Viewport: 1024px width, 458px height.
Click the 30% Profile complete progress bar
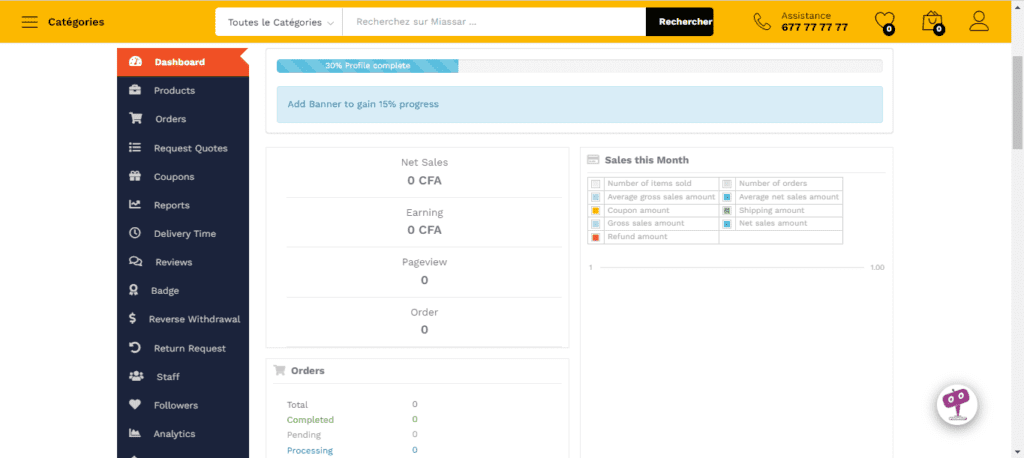pyautogui.click(x=367, y=66)
